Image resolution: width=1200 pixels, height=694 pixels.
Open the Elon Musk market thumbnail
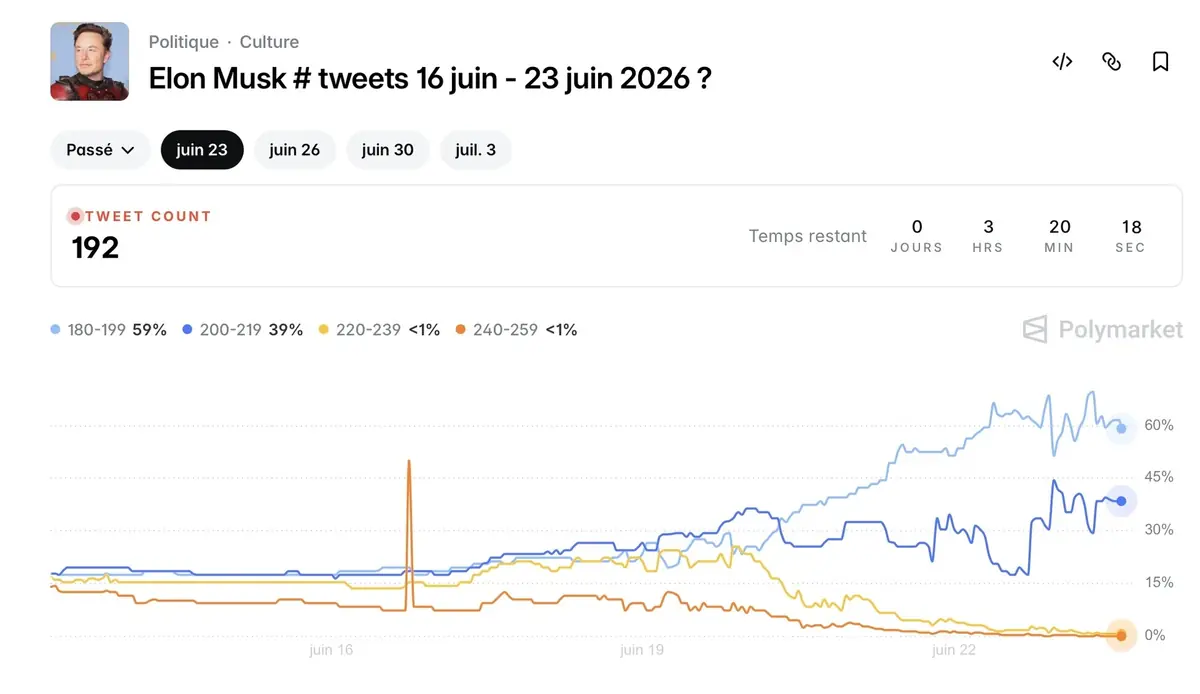pyautogui.click(x=90, y=61)
